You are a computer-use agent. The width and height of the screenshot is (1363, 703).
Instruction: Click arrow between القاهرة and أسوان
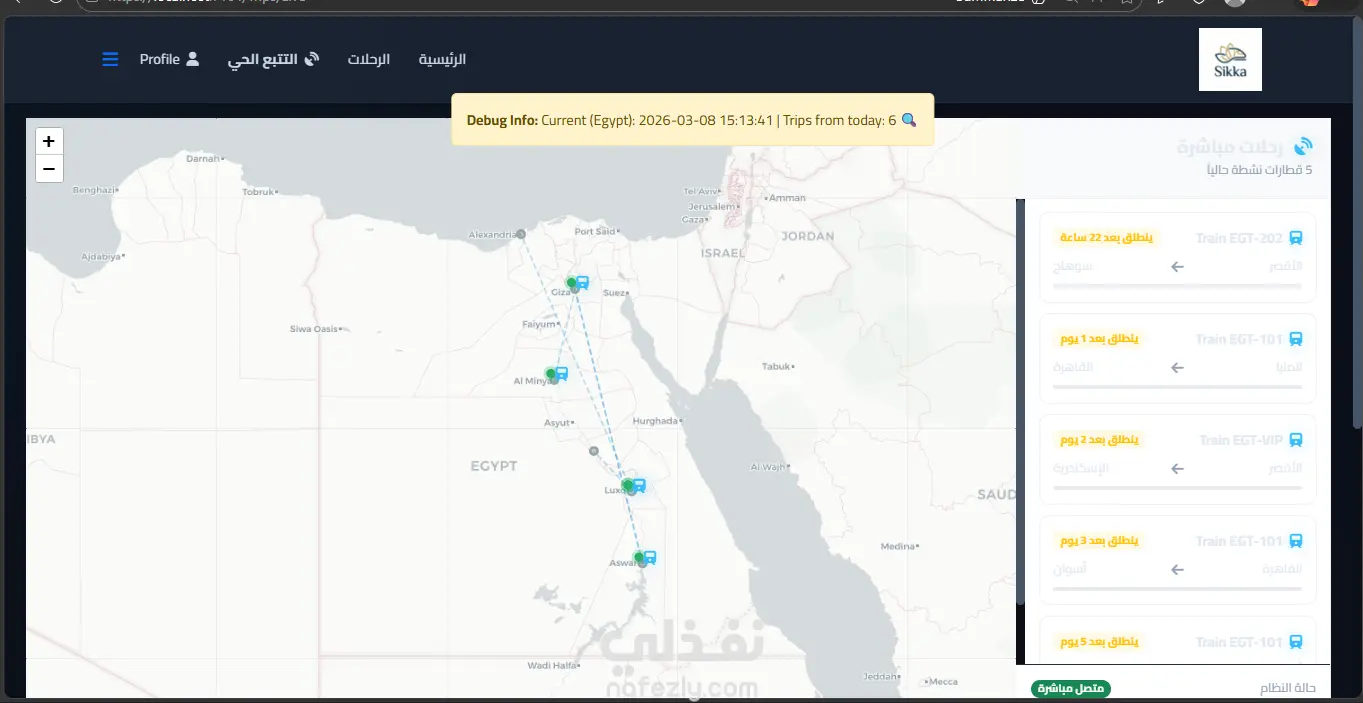[1178, 569]
